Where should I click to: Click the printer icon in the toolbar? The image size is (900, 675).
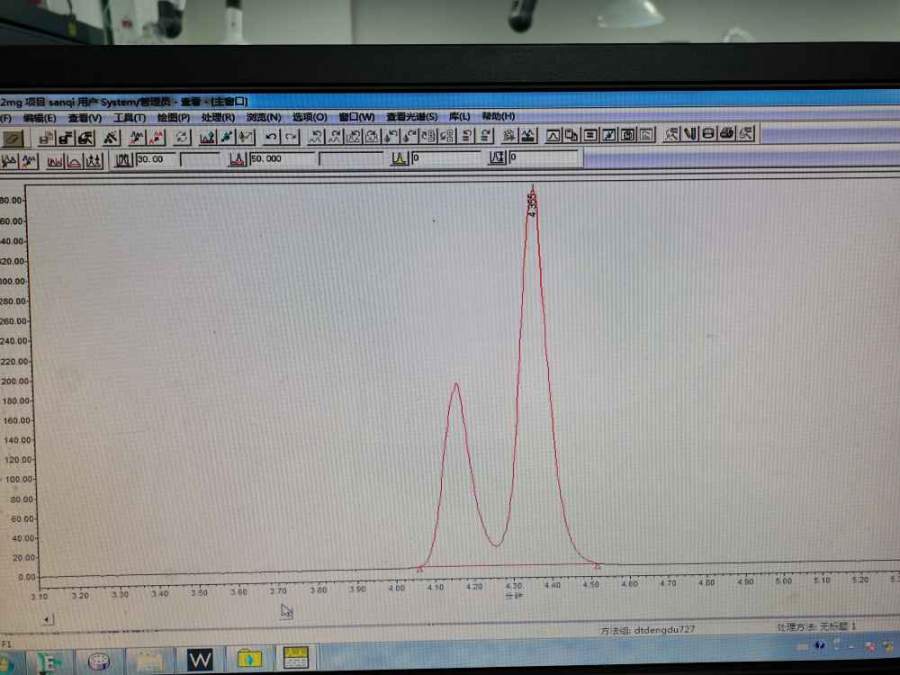(x=727, y=134)
